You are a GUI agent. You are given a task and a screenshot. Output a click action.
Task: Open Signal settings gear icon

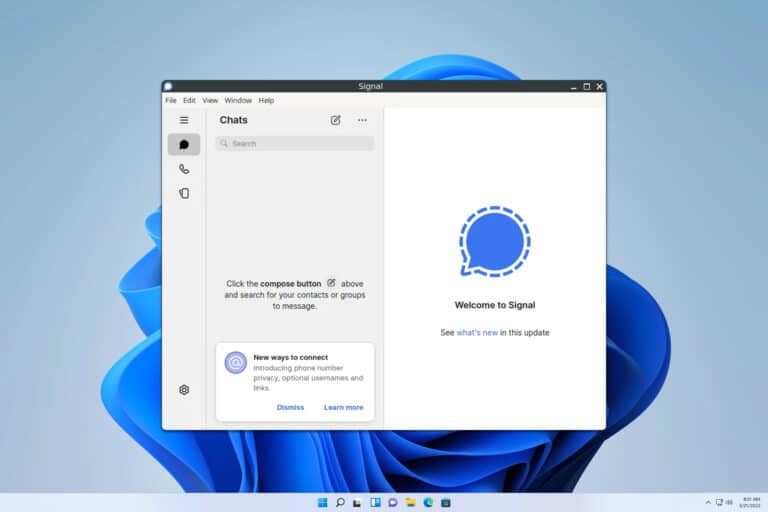[184, 390]
